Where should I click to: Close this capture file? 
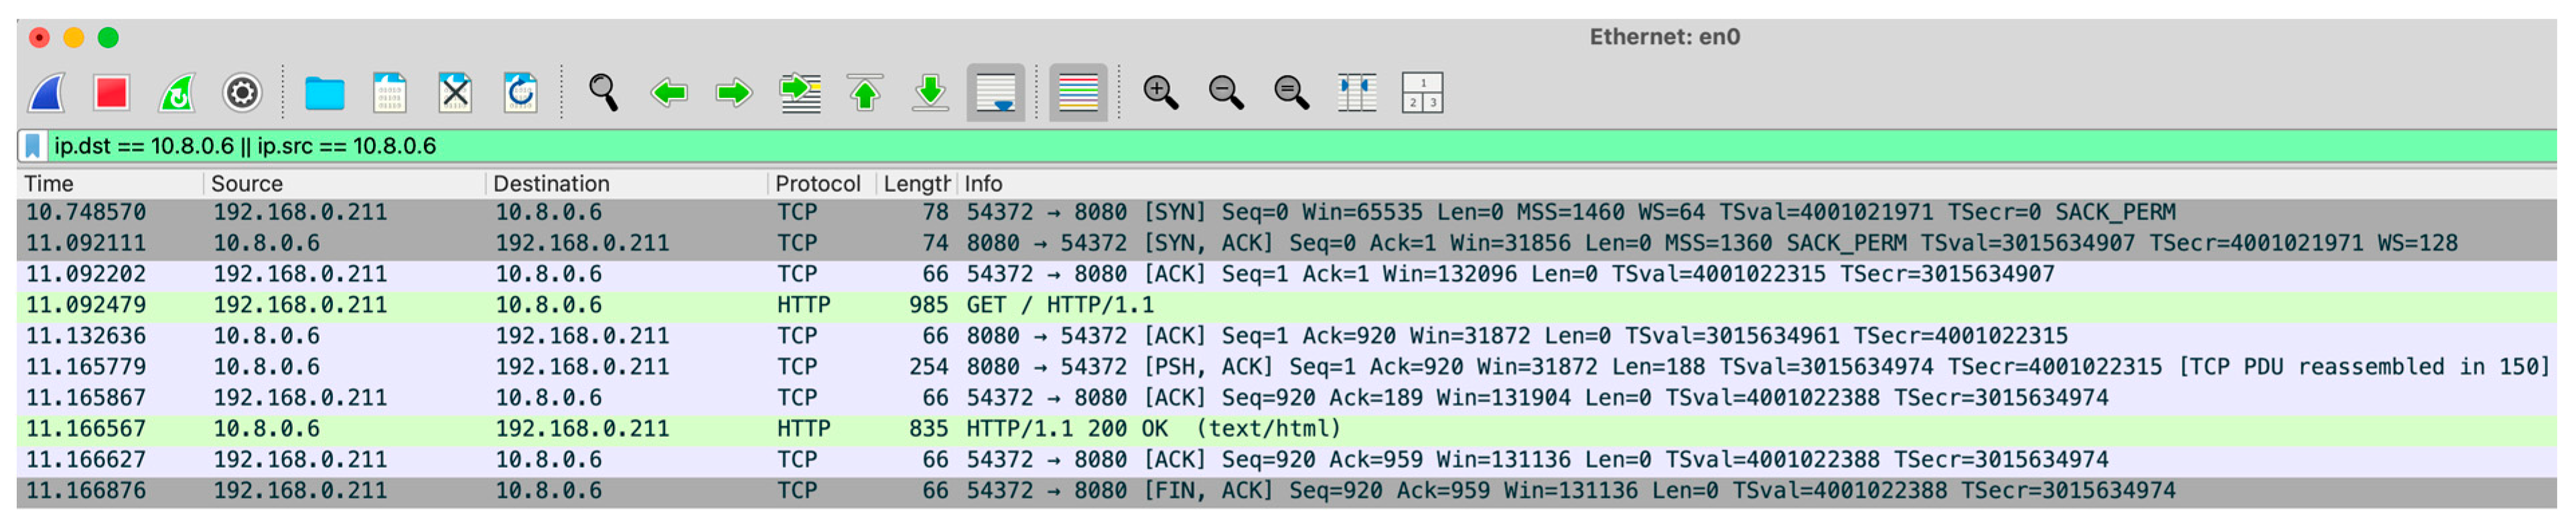[x=455, y=93]
